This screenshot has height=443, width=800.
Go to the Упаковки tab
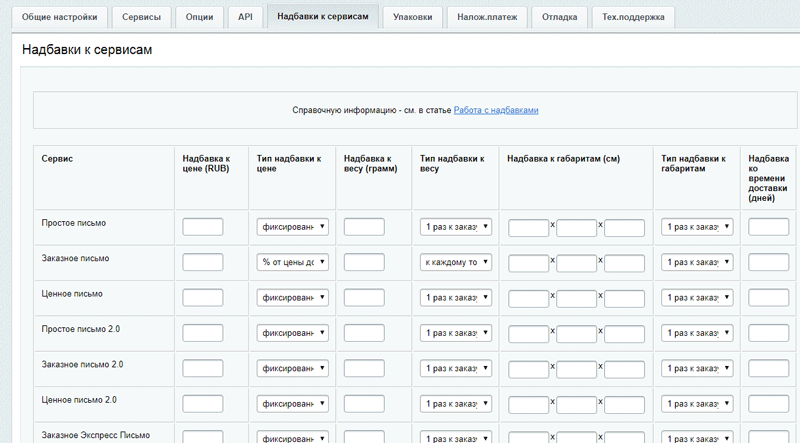pyautogui.click(x=413, y=17)
